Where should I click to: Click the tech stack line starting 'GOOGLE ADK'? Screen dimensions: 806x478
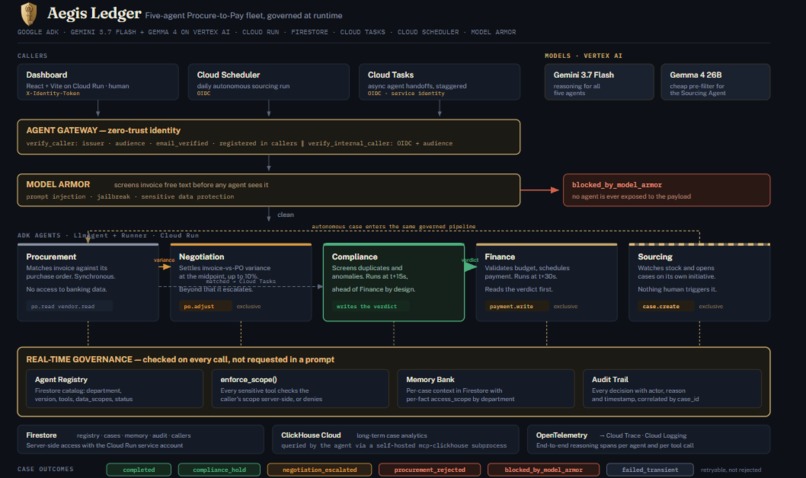(267, 32)
